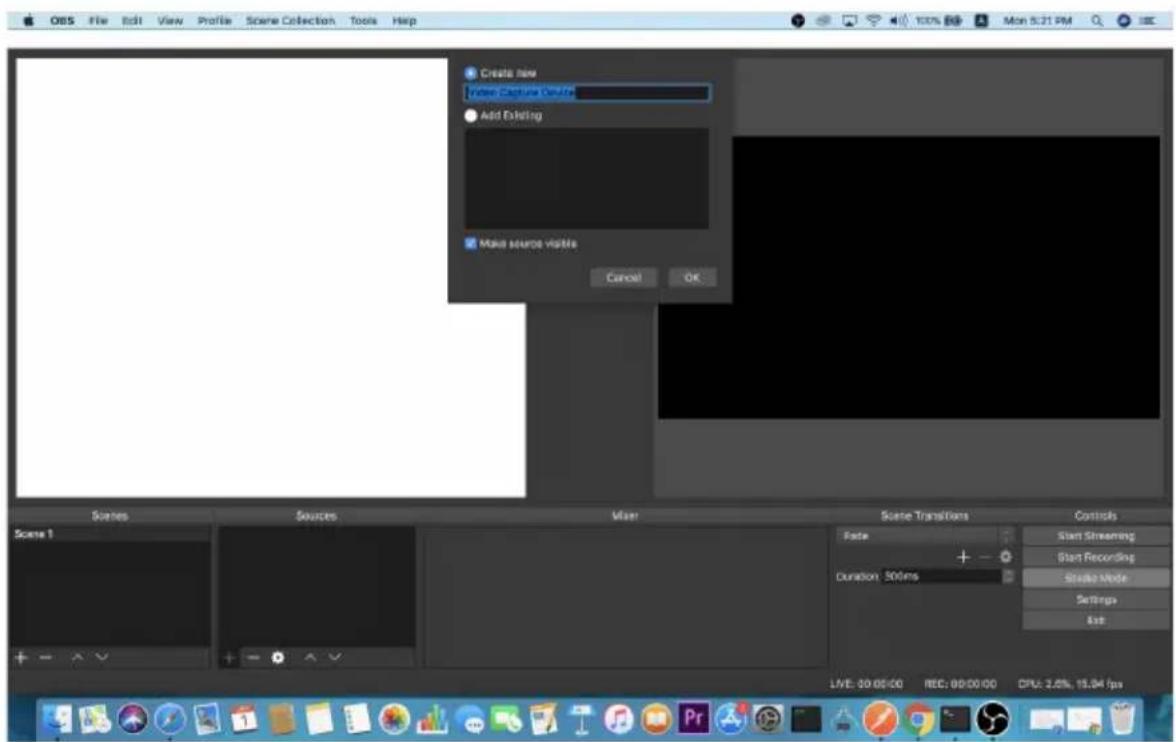Add a source with Sources plus icon
The height and width of the screenshot is (742, 1176).
coord(229,658)
